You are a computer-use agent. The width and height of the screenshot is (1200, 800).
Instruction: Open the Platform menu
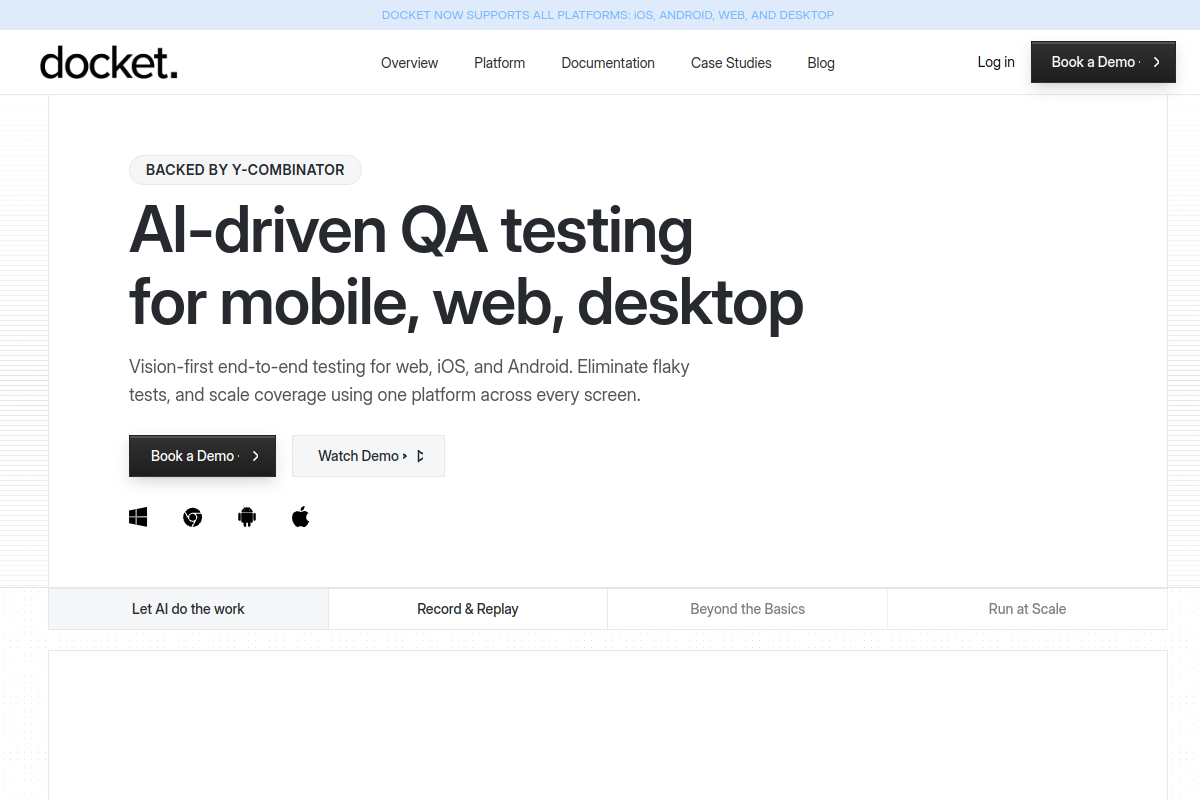(x=499, y=63)
